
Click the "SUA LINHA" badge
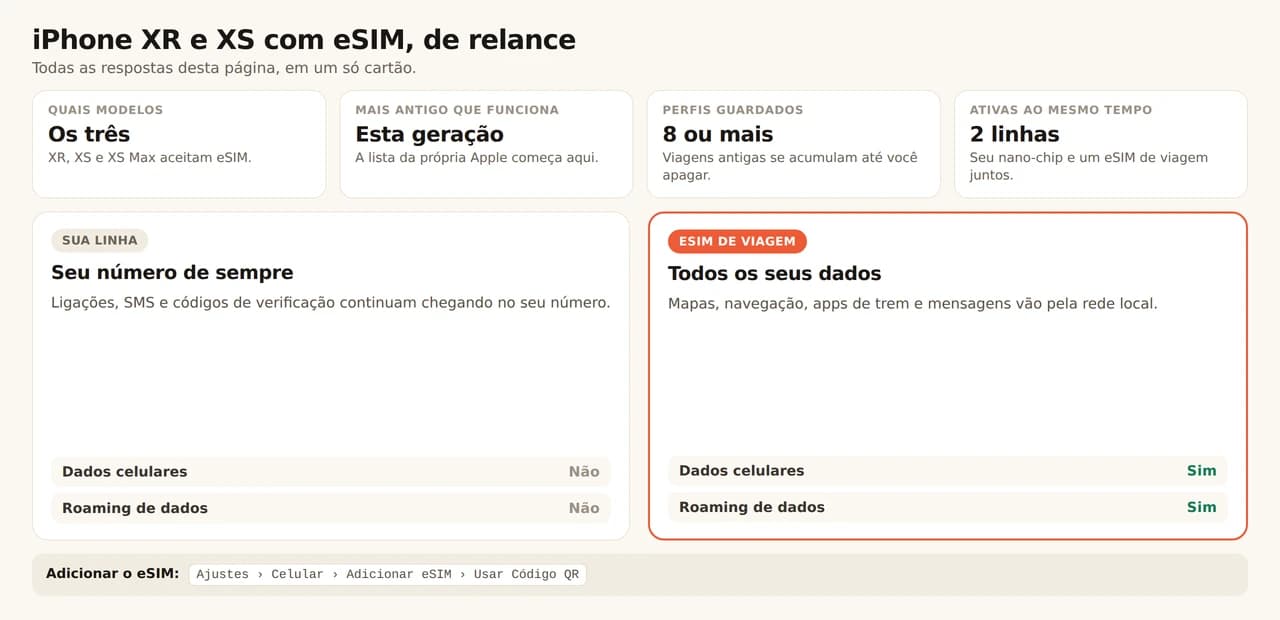[100, 240]
